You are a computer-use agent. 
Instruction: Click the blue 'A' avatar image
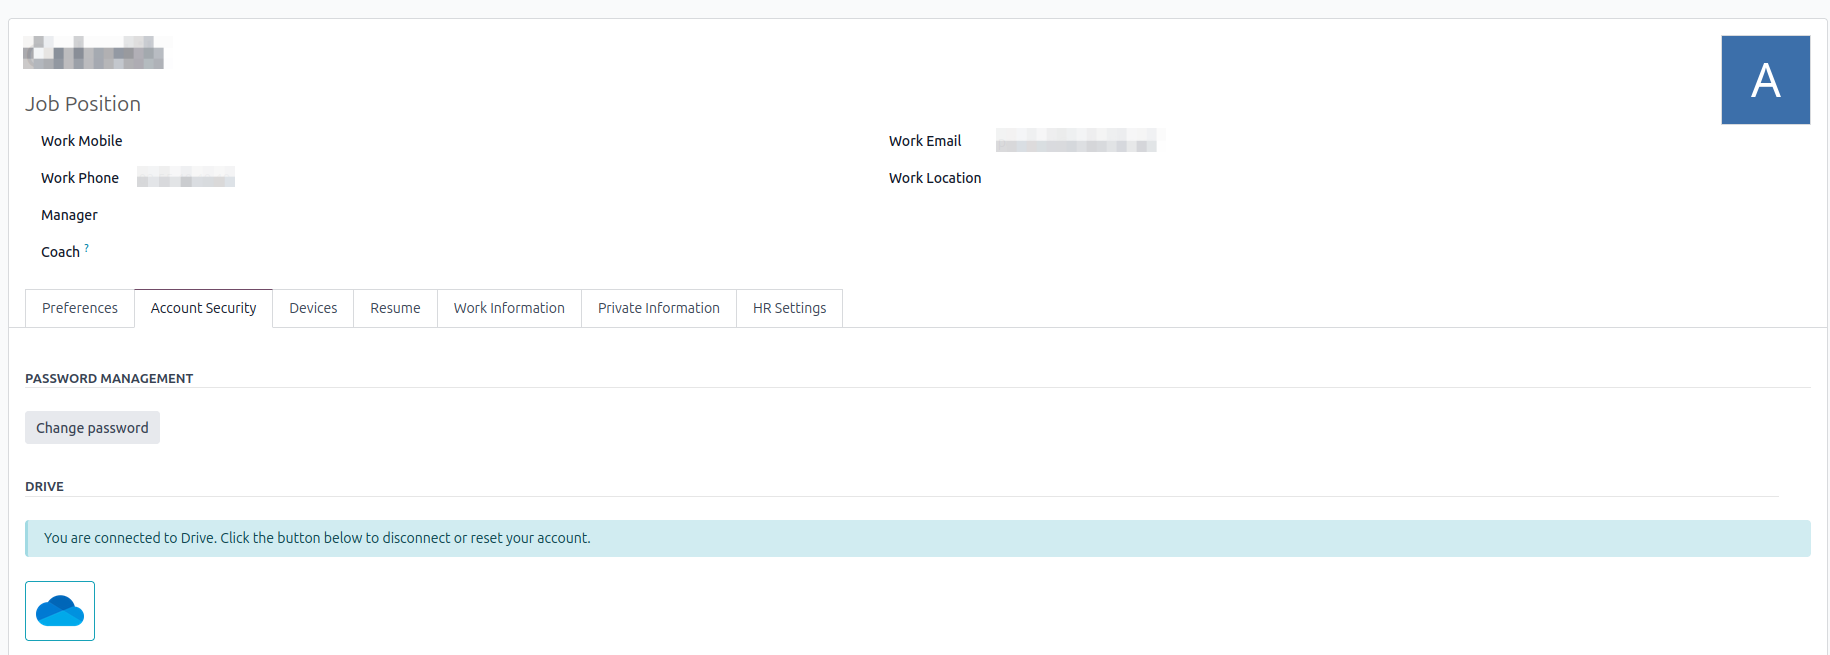tap(1765, 80)
